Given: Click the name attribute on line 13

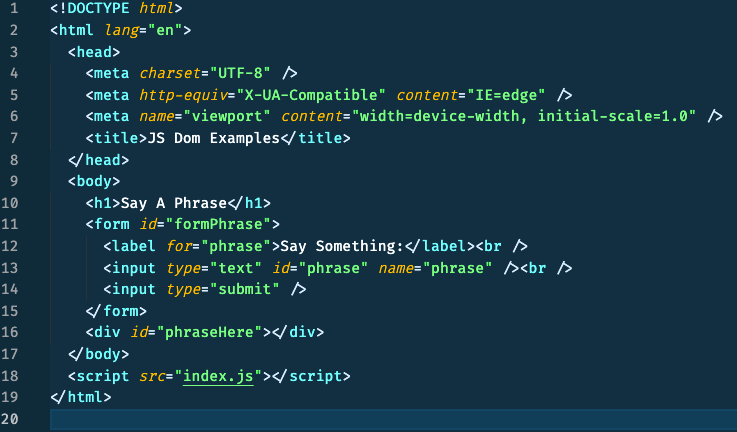Looking at the screenshot, I should (395, 268).
